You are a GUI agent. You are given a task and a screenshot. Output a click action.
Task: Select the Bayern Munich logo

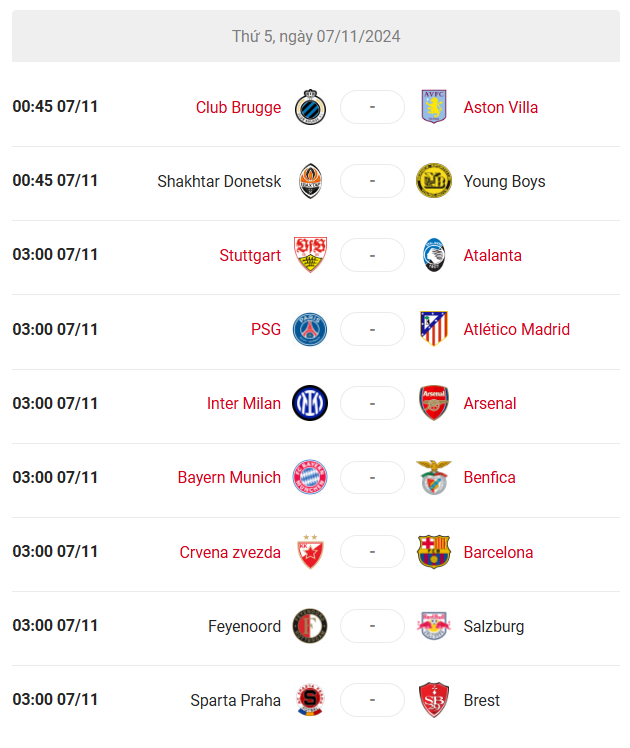pos(310,477)
